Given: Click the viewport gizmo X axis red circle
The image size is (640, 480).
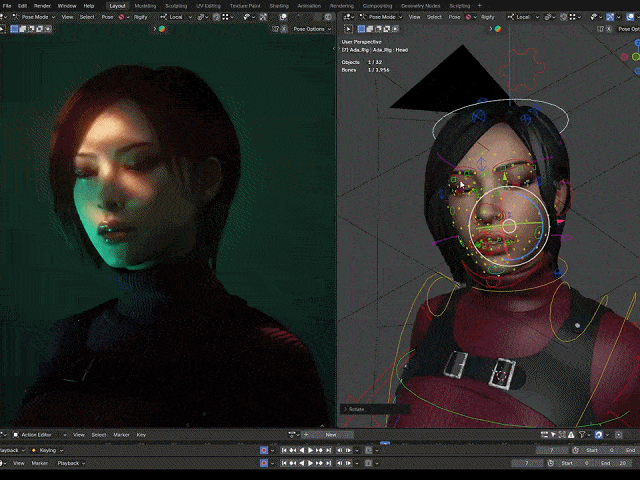Looking at the screenshot, I should [623, 57].
